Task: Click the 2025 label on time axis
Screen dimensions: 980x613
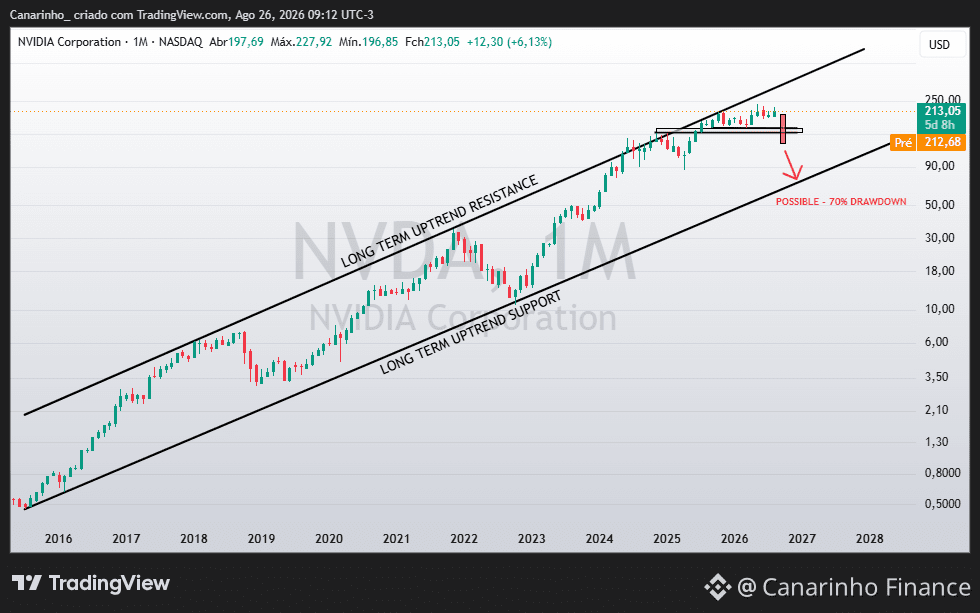Action: point(667,539)
